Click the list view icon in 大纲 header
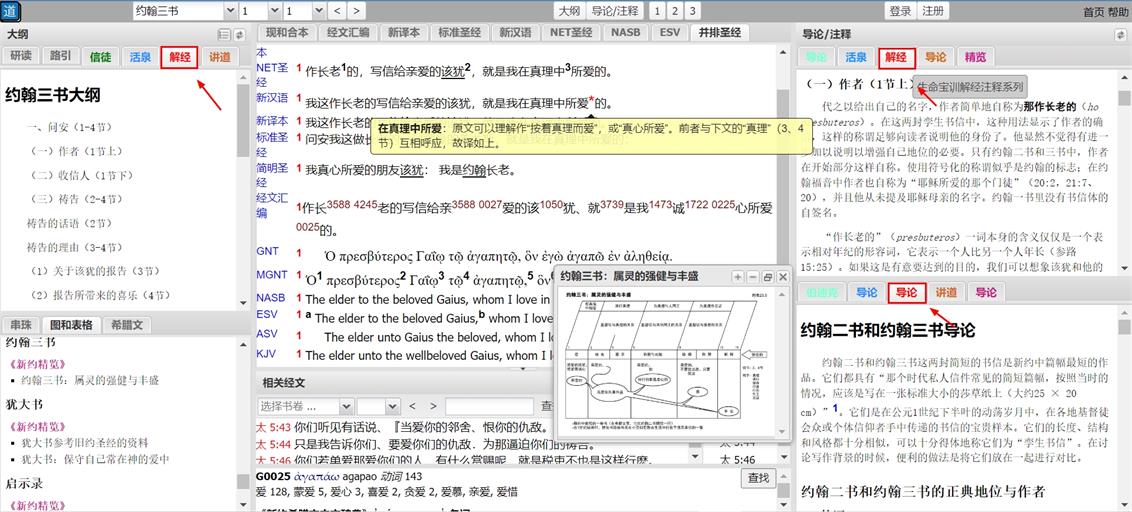 point(224,34)
